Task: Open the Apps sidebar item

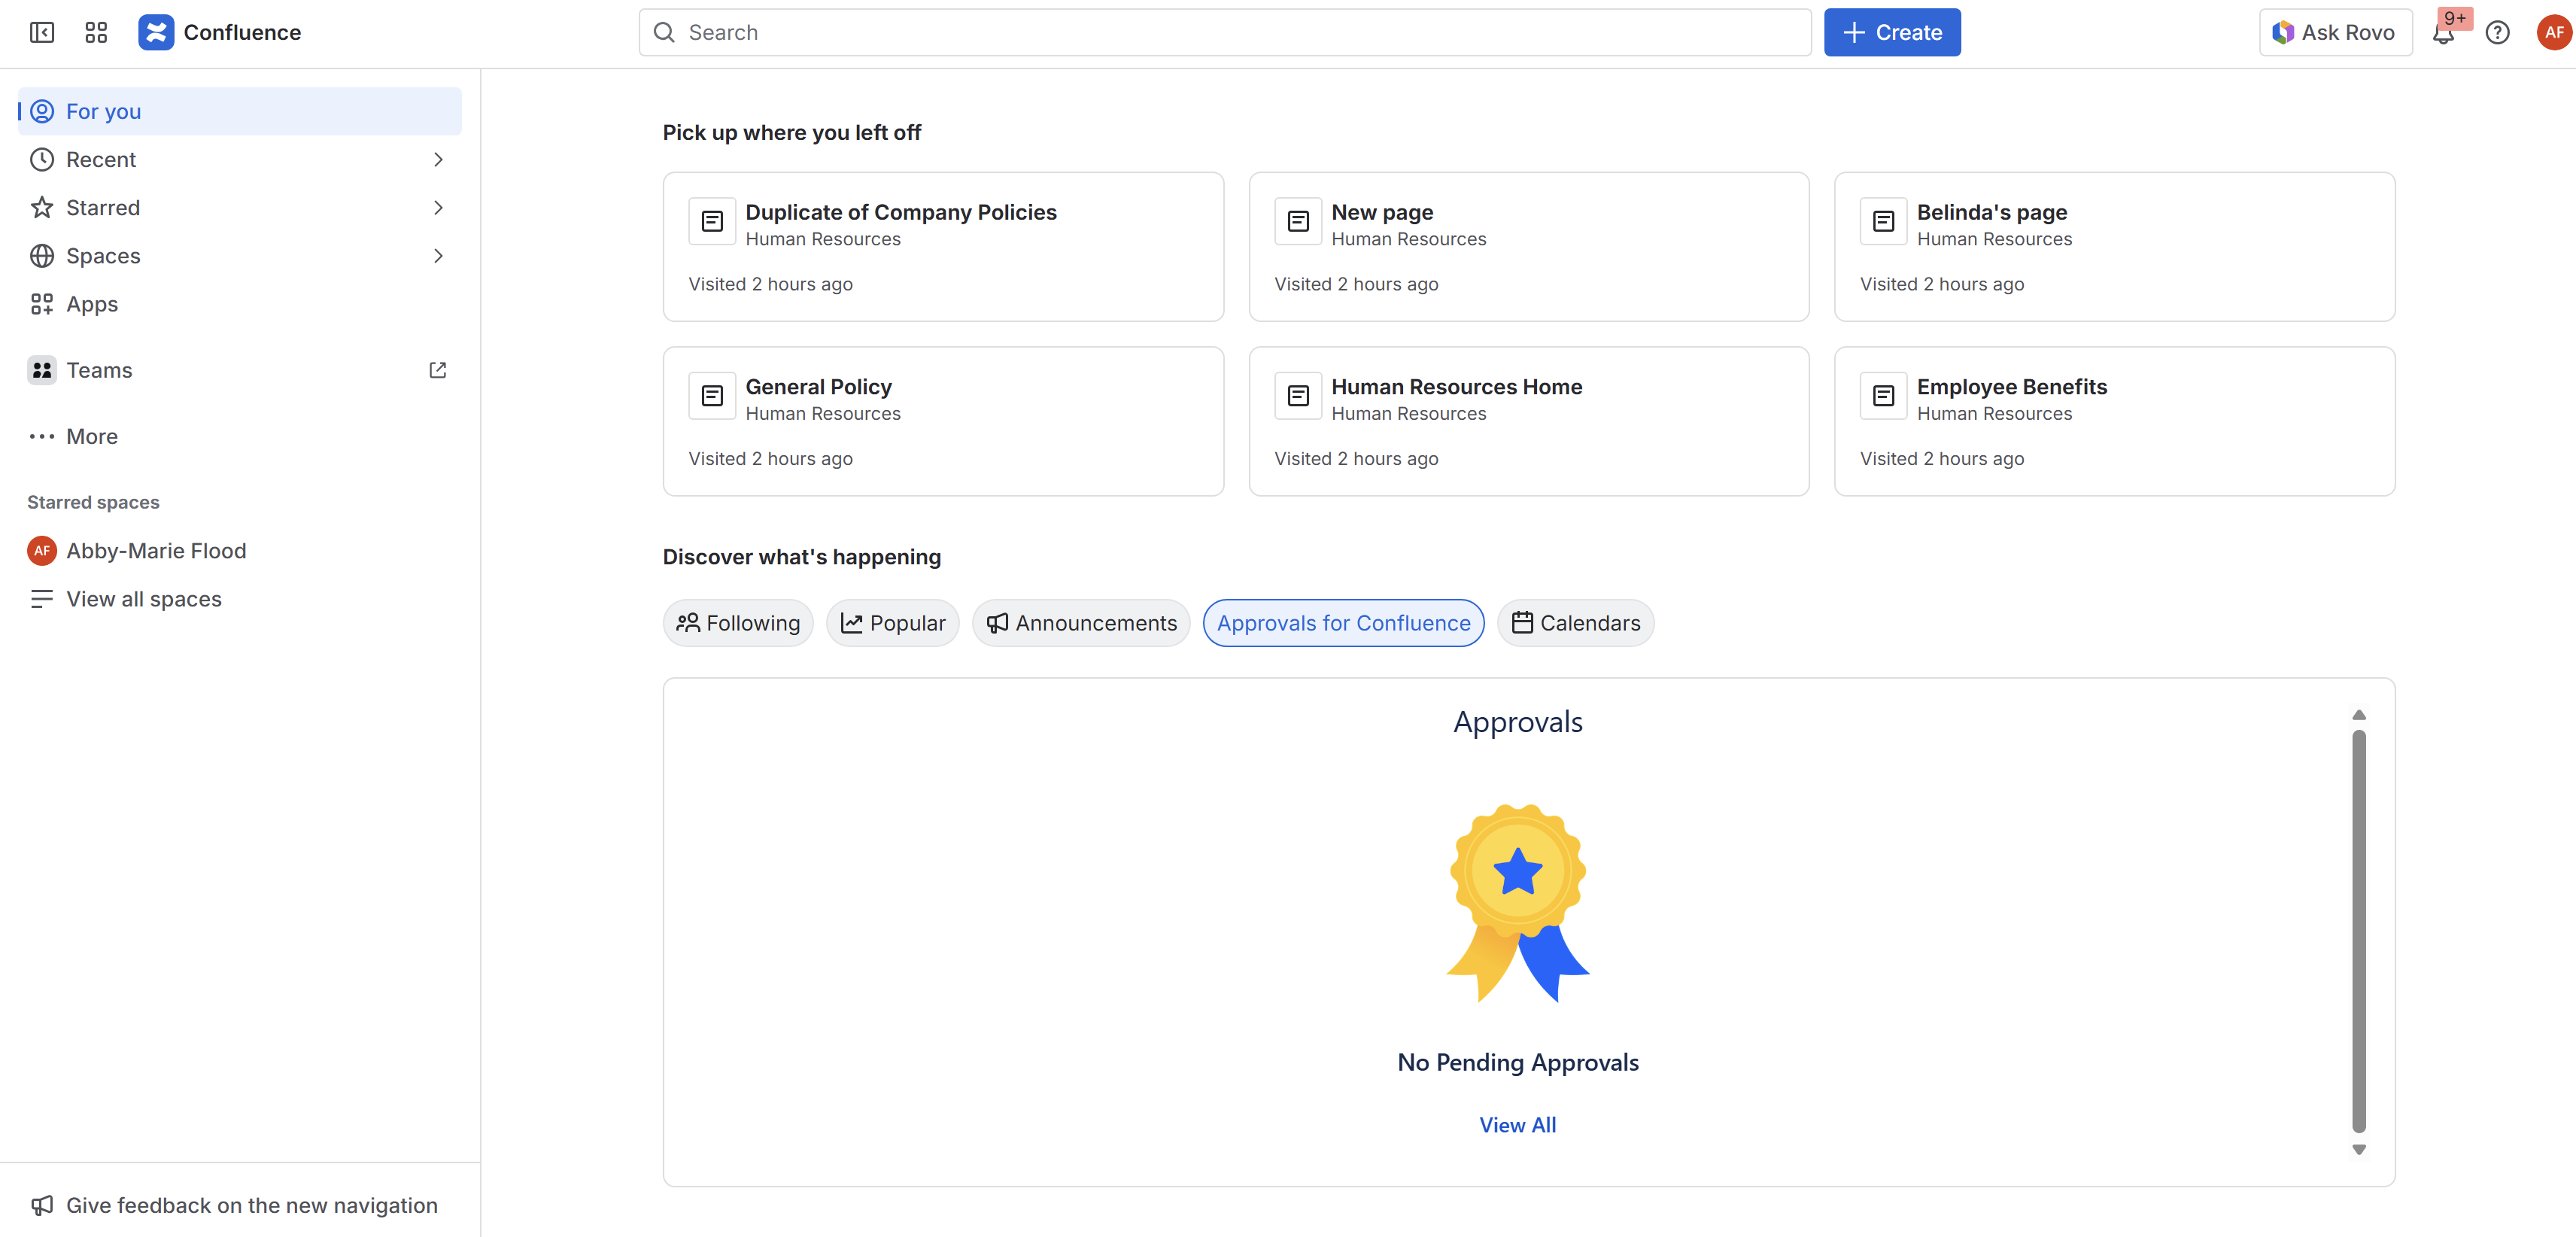Action: pos(92,304)
